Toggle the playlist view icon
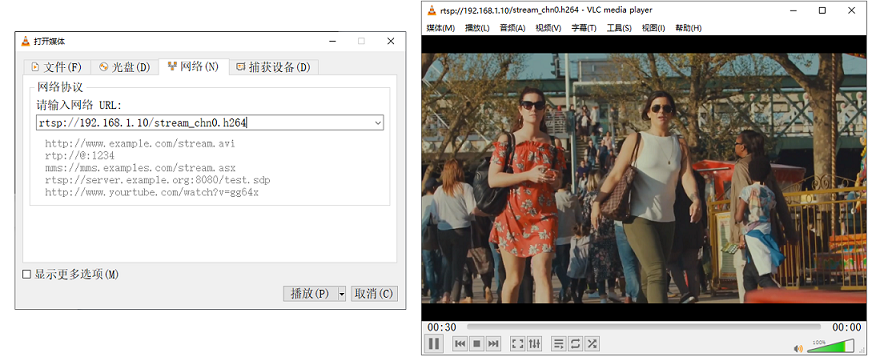Image resolution: width=876 pixels, height=361 pixels. 559,344
